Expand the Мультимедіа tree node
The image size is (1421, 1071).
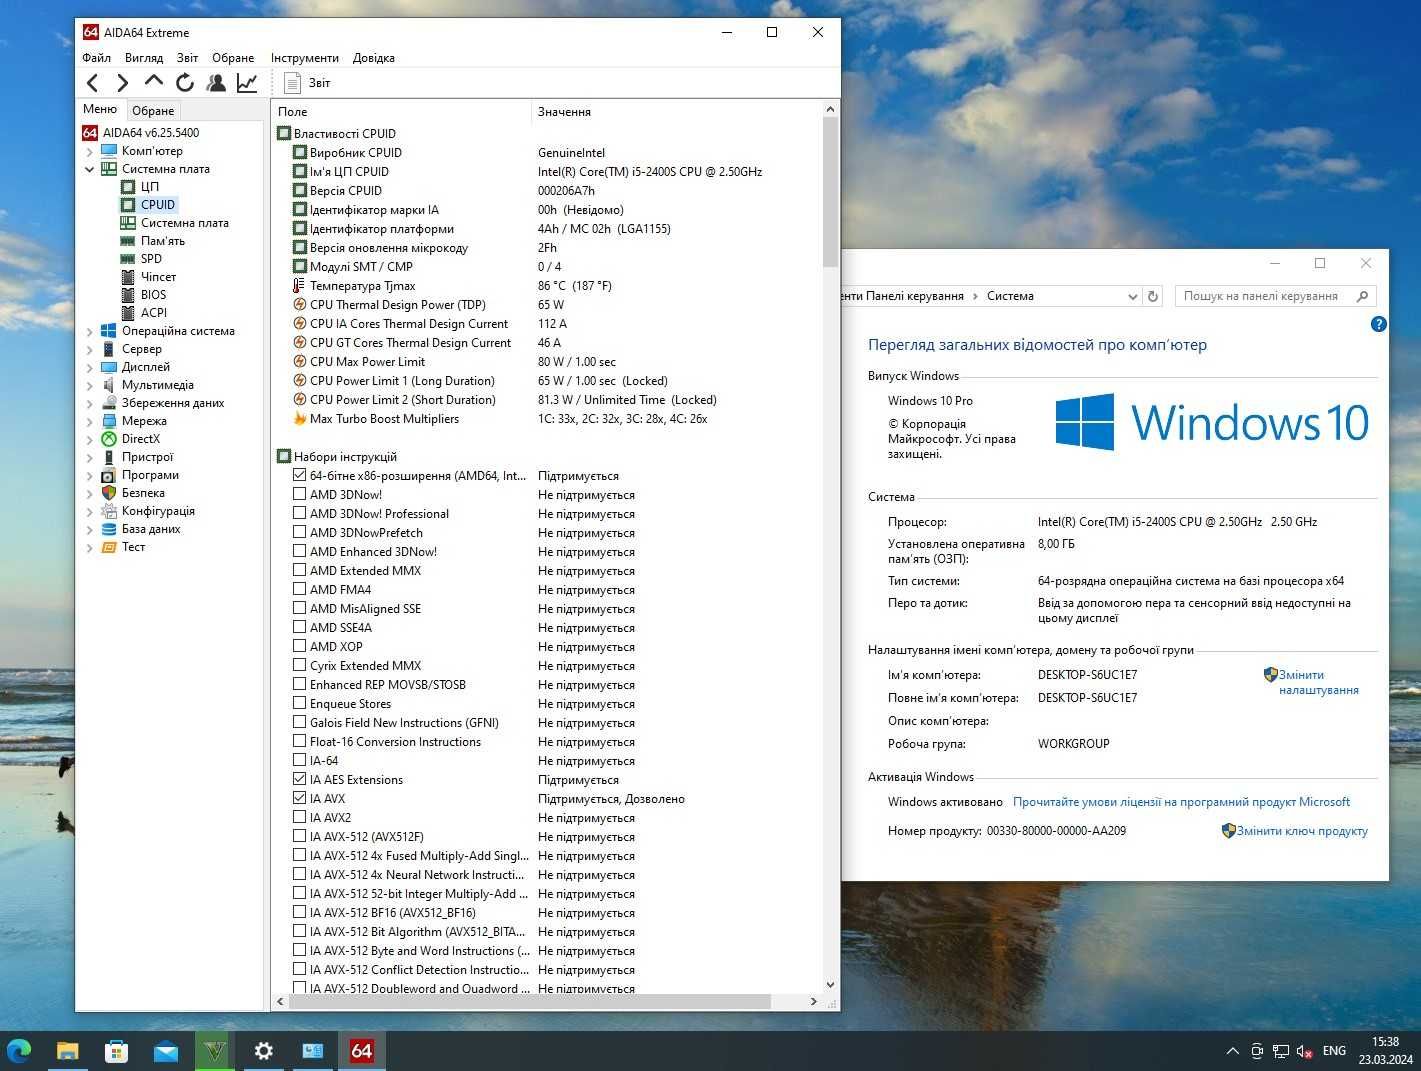tap(90, 386)
